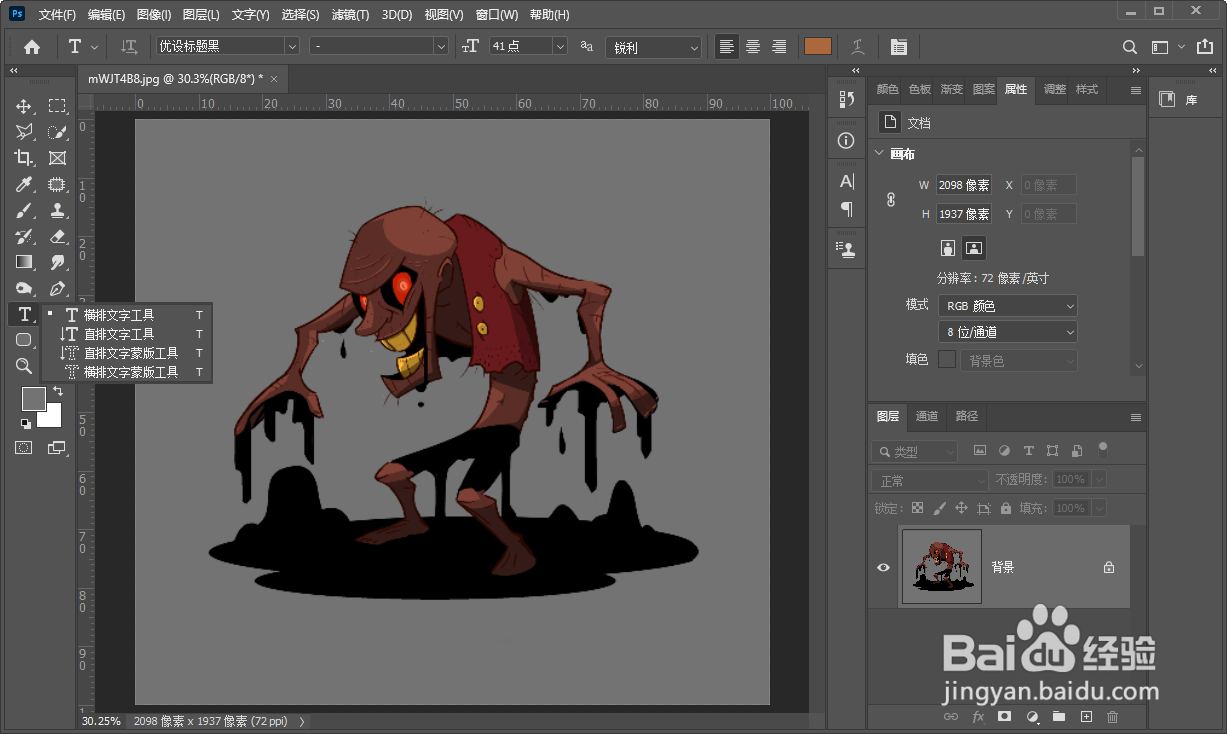Click the text color swatch in options bar
The image size is (1227, 734).
(x=818, y=46)
